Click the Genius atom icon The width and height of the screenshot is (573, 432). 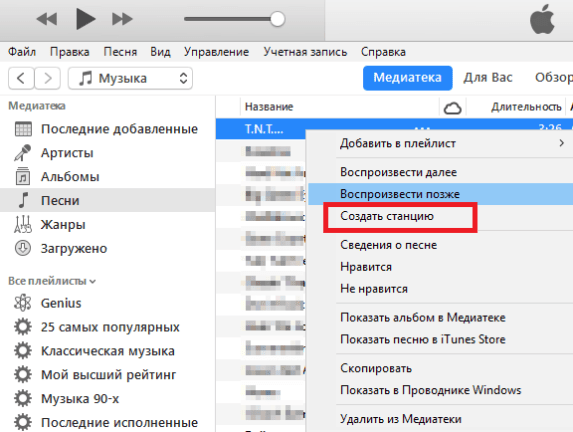point(23,303)
